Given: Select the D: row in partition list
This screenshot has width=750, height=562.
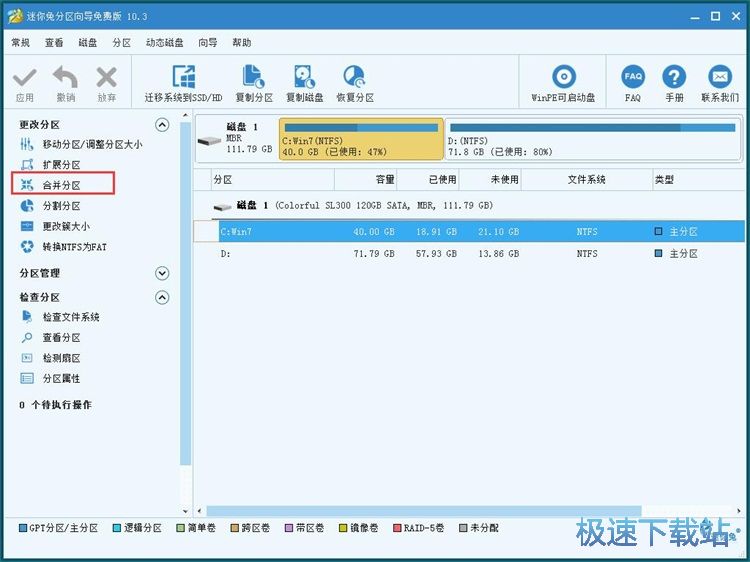Looking at the screenshot, I should click(469, 253).
